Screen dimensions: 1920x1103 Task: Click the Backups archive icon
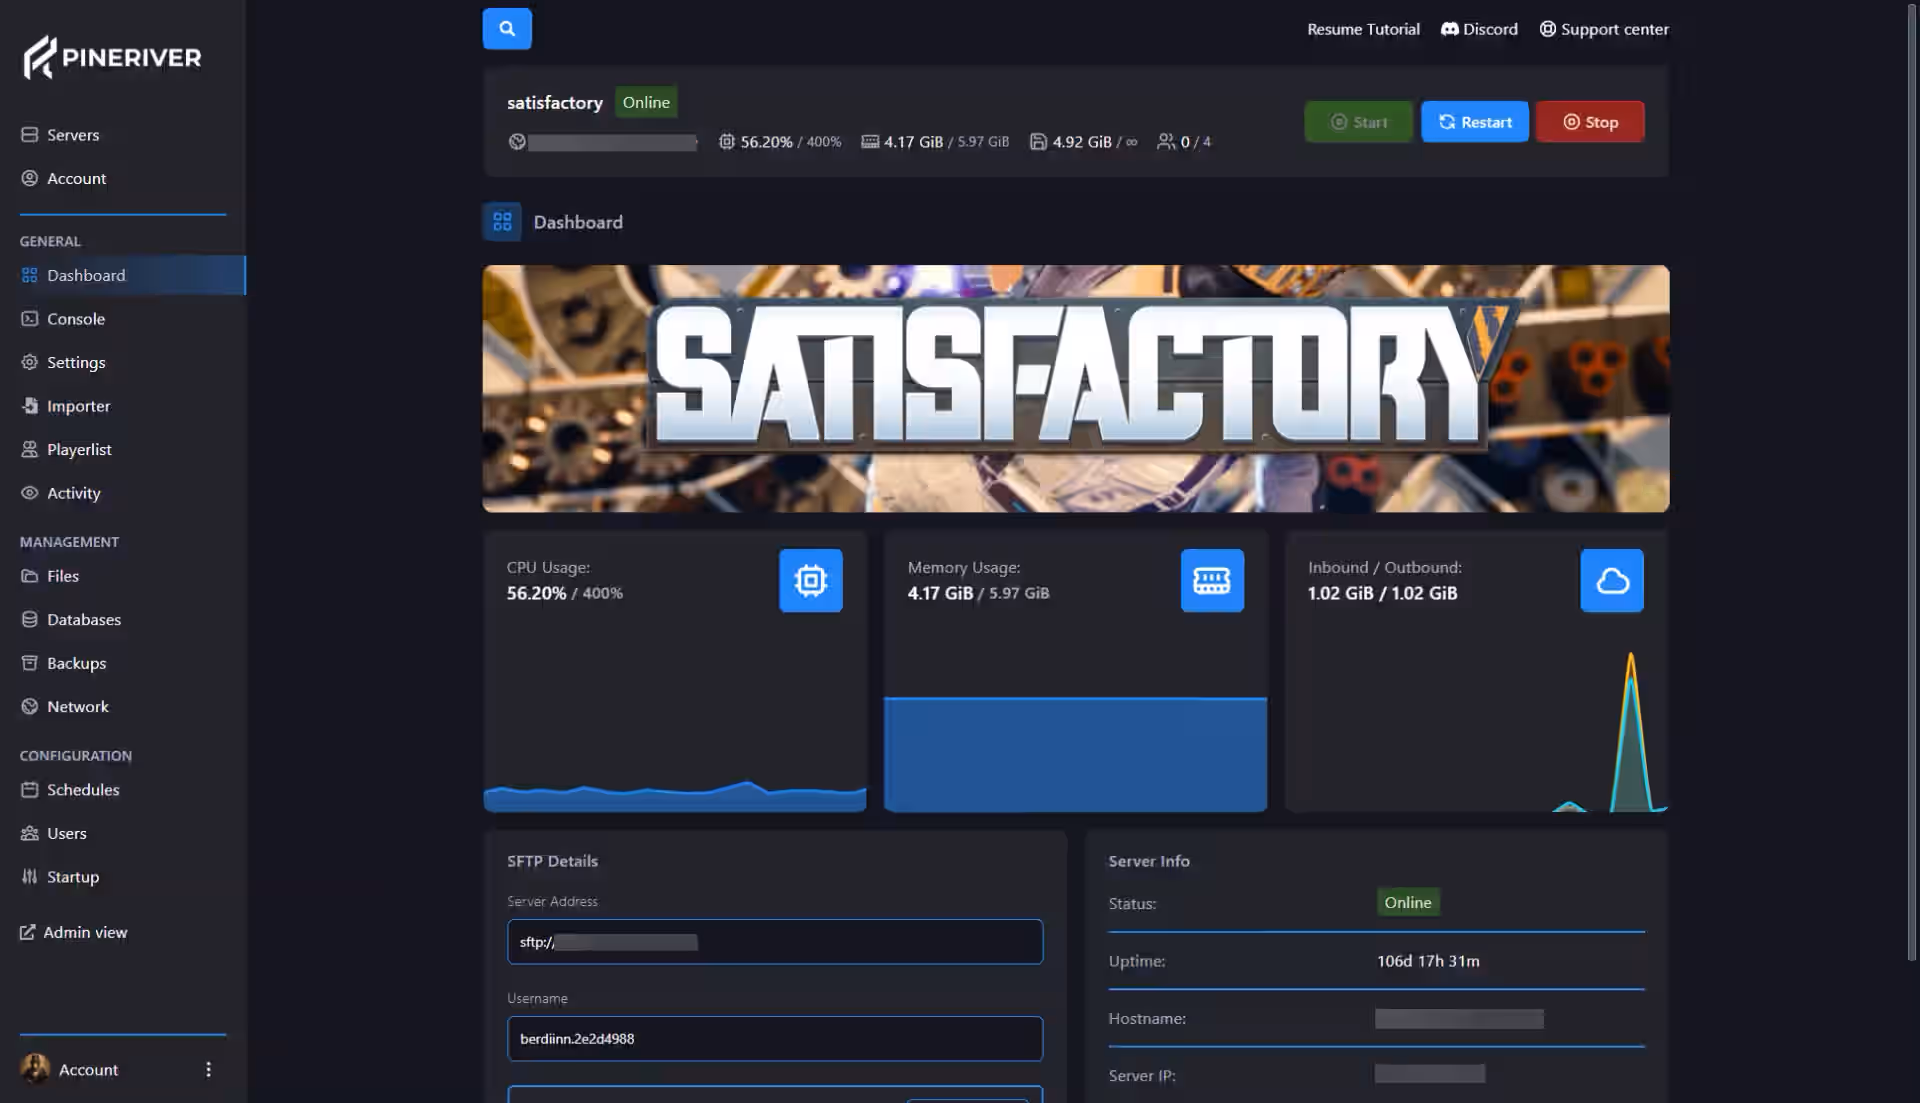click(30, 662)
